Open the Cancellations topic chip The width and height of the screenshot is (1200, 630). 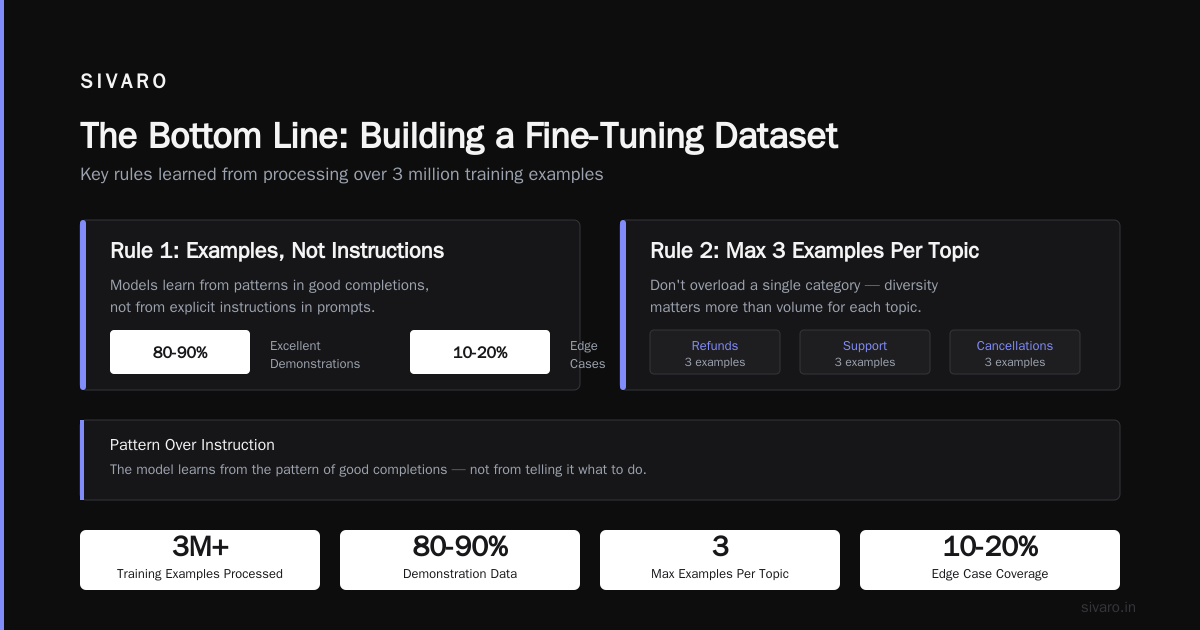[1015, 352]
